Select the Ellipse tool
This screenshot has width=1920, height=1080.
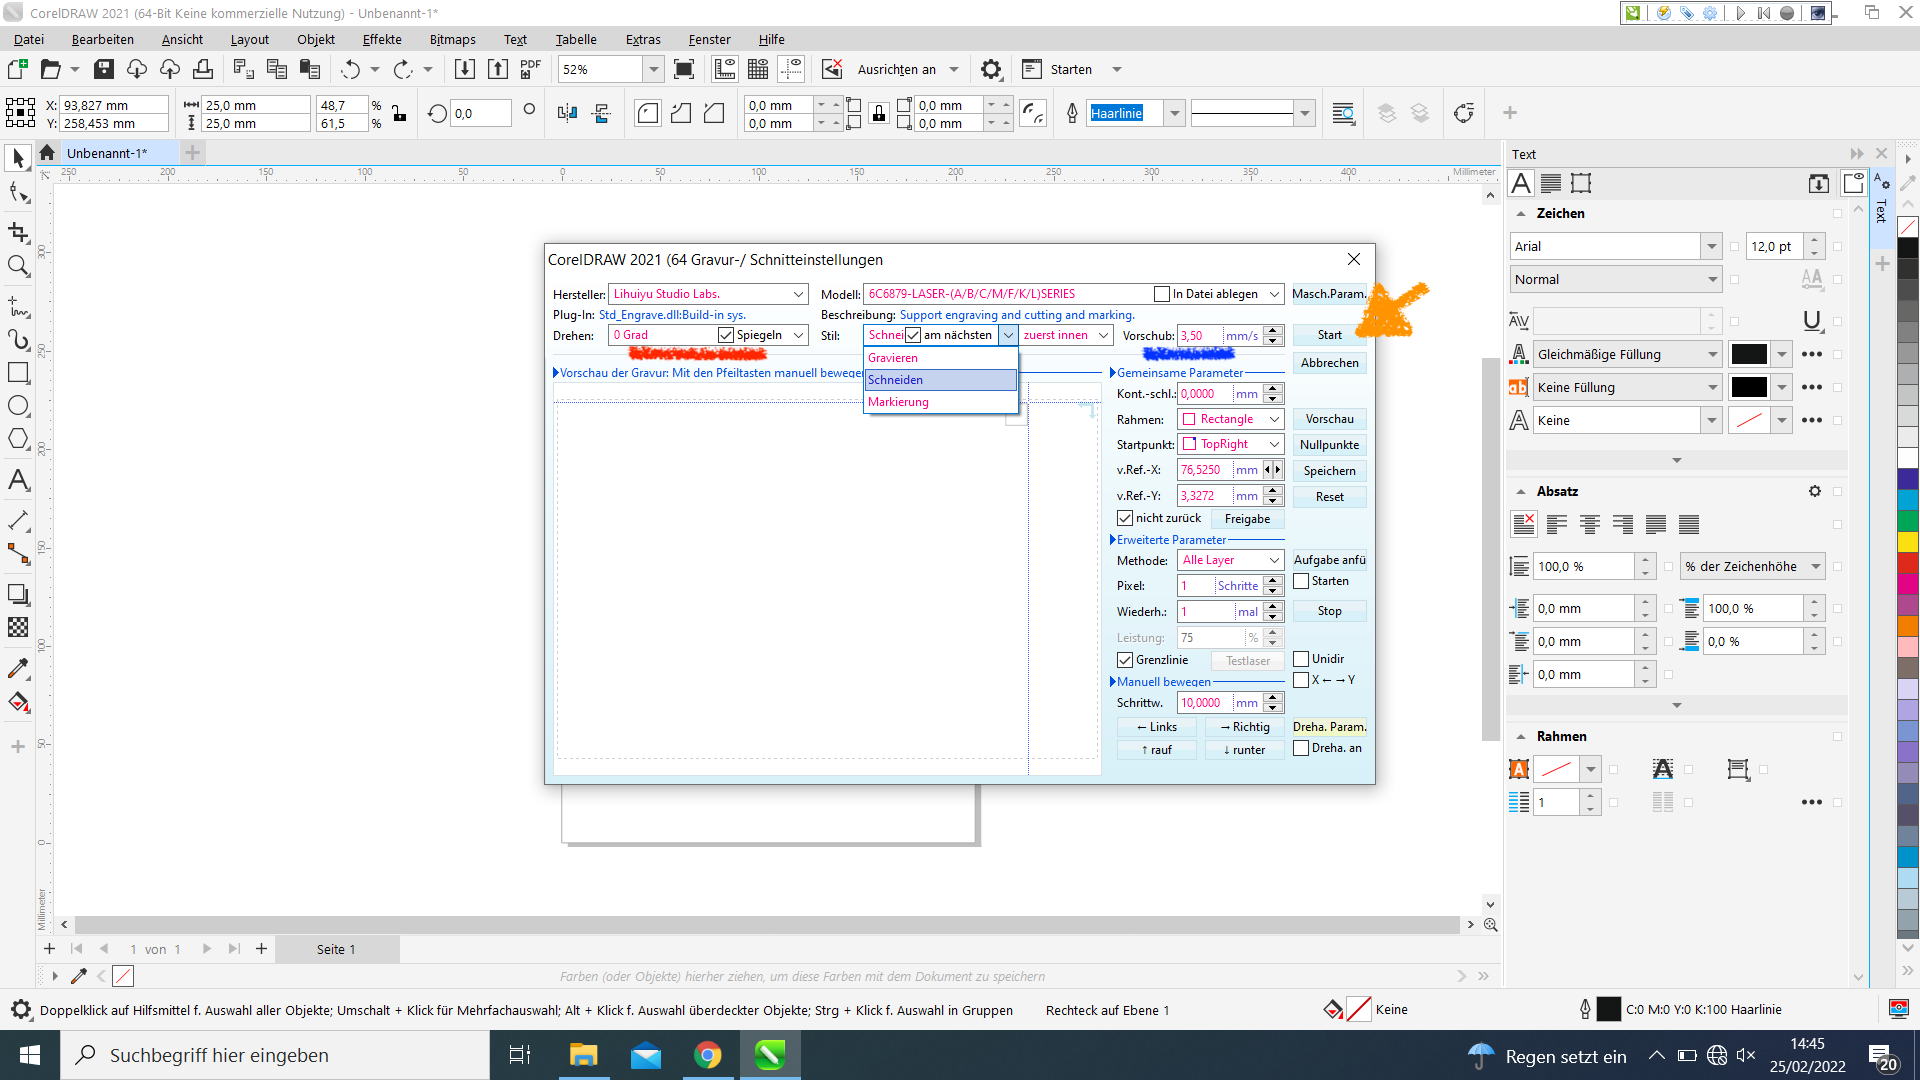(18, 406)
